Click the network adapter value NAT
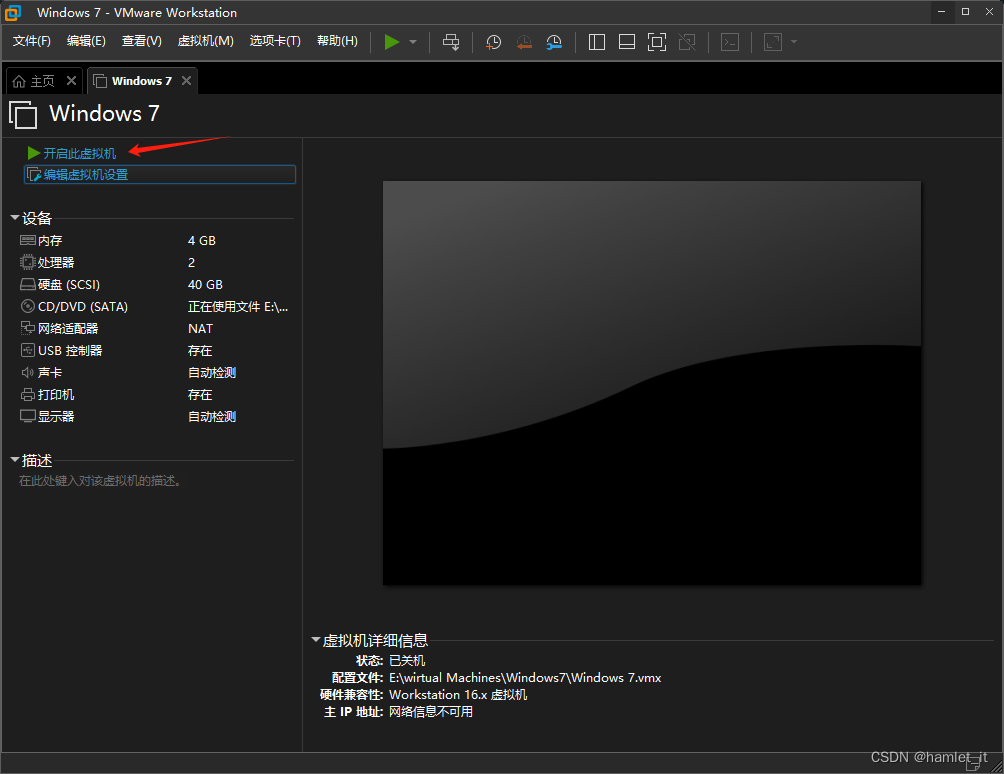Viewport: 1004px width, 774px height. click(200, 328)
